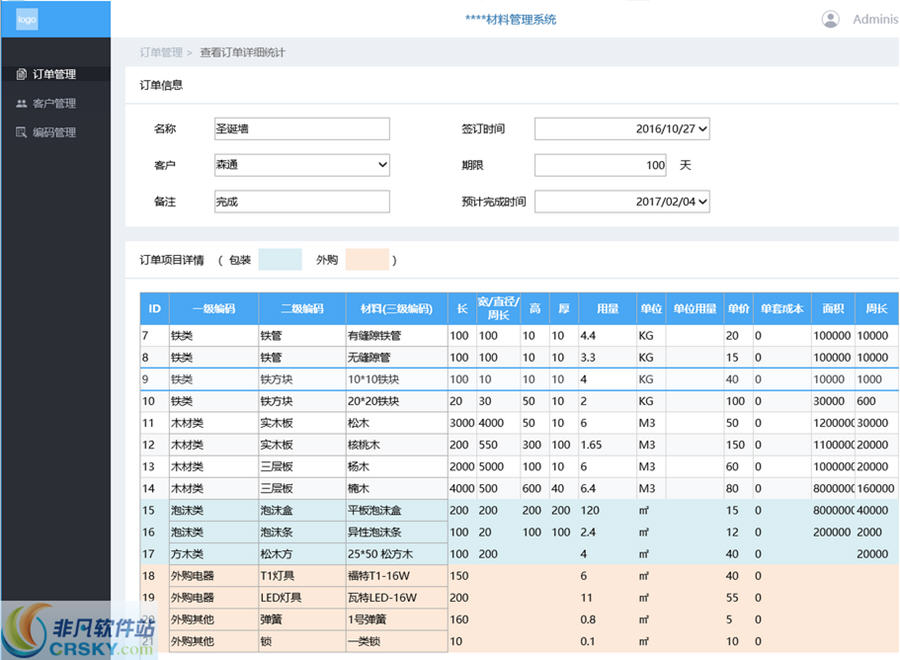Click the 包装 light blue color swatch

[x=280, y=259]
